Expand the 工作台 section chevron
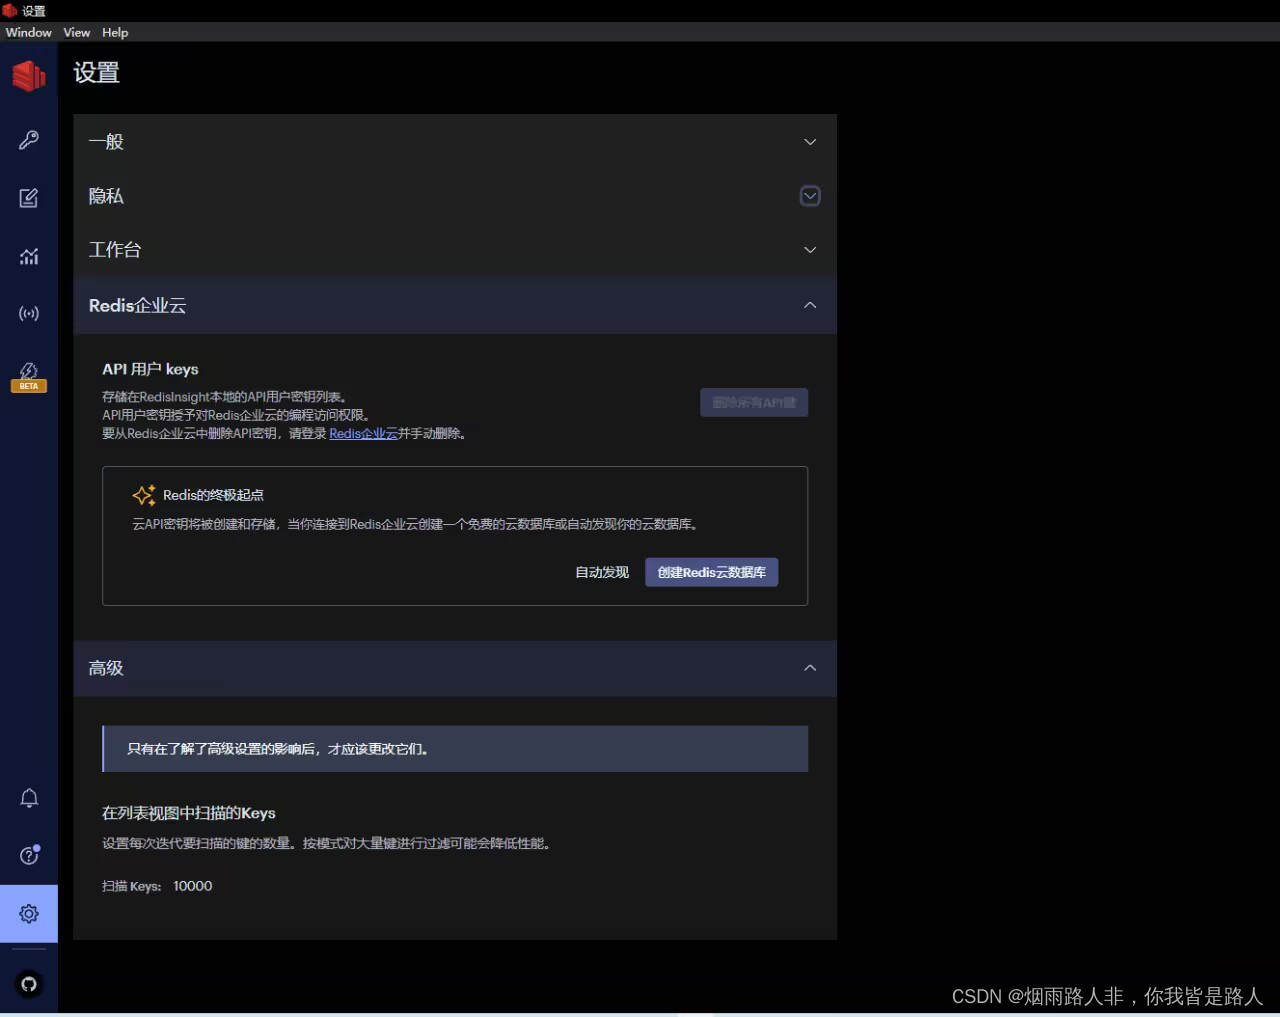 coord(810,250)
